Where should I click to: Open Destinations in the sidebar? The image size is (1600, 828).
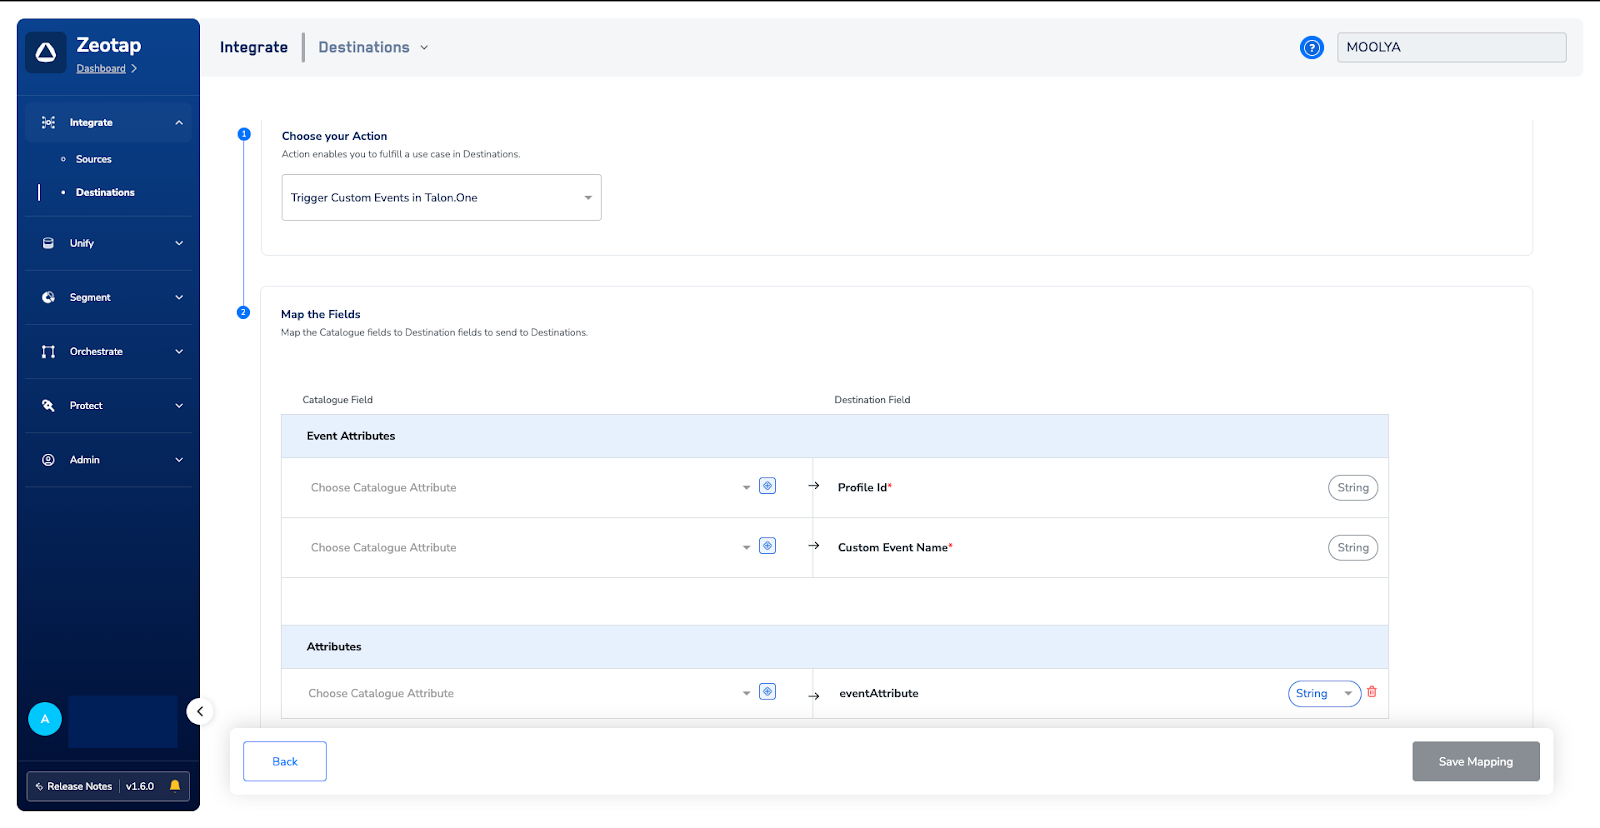[105, 192]
